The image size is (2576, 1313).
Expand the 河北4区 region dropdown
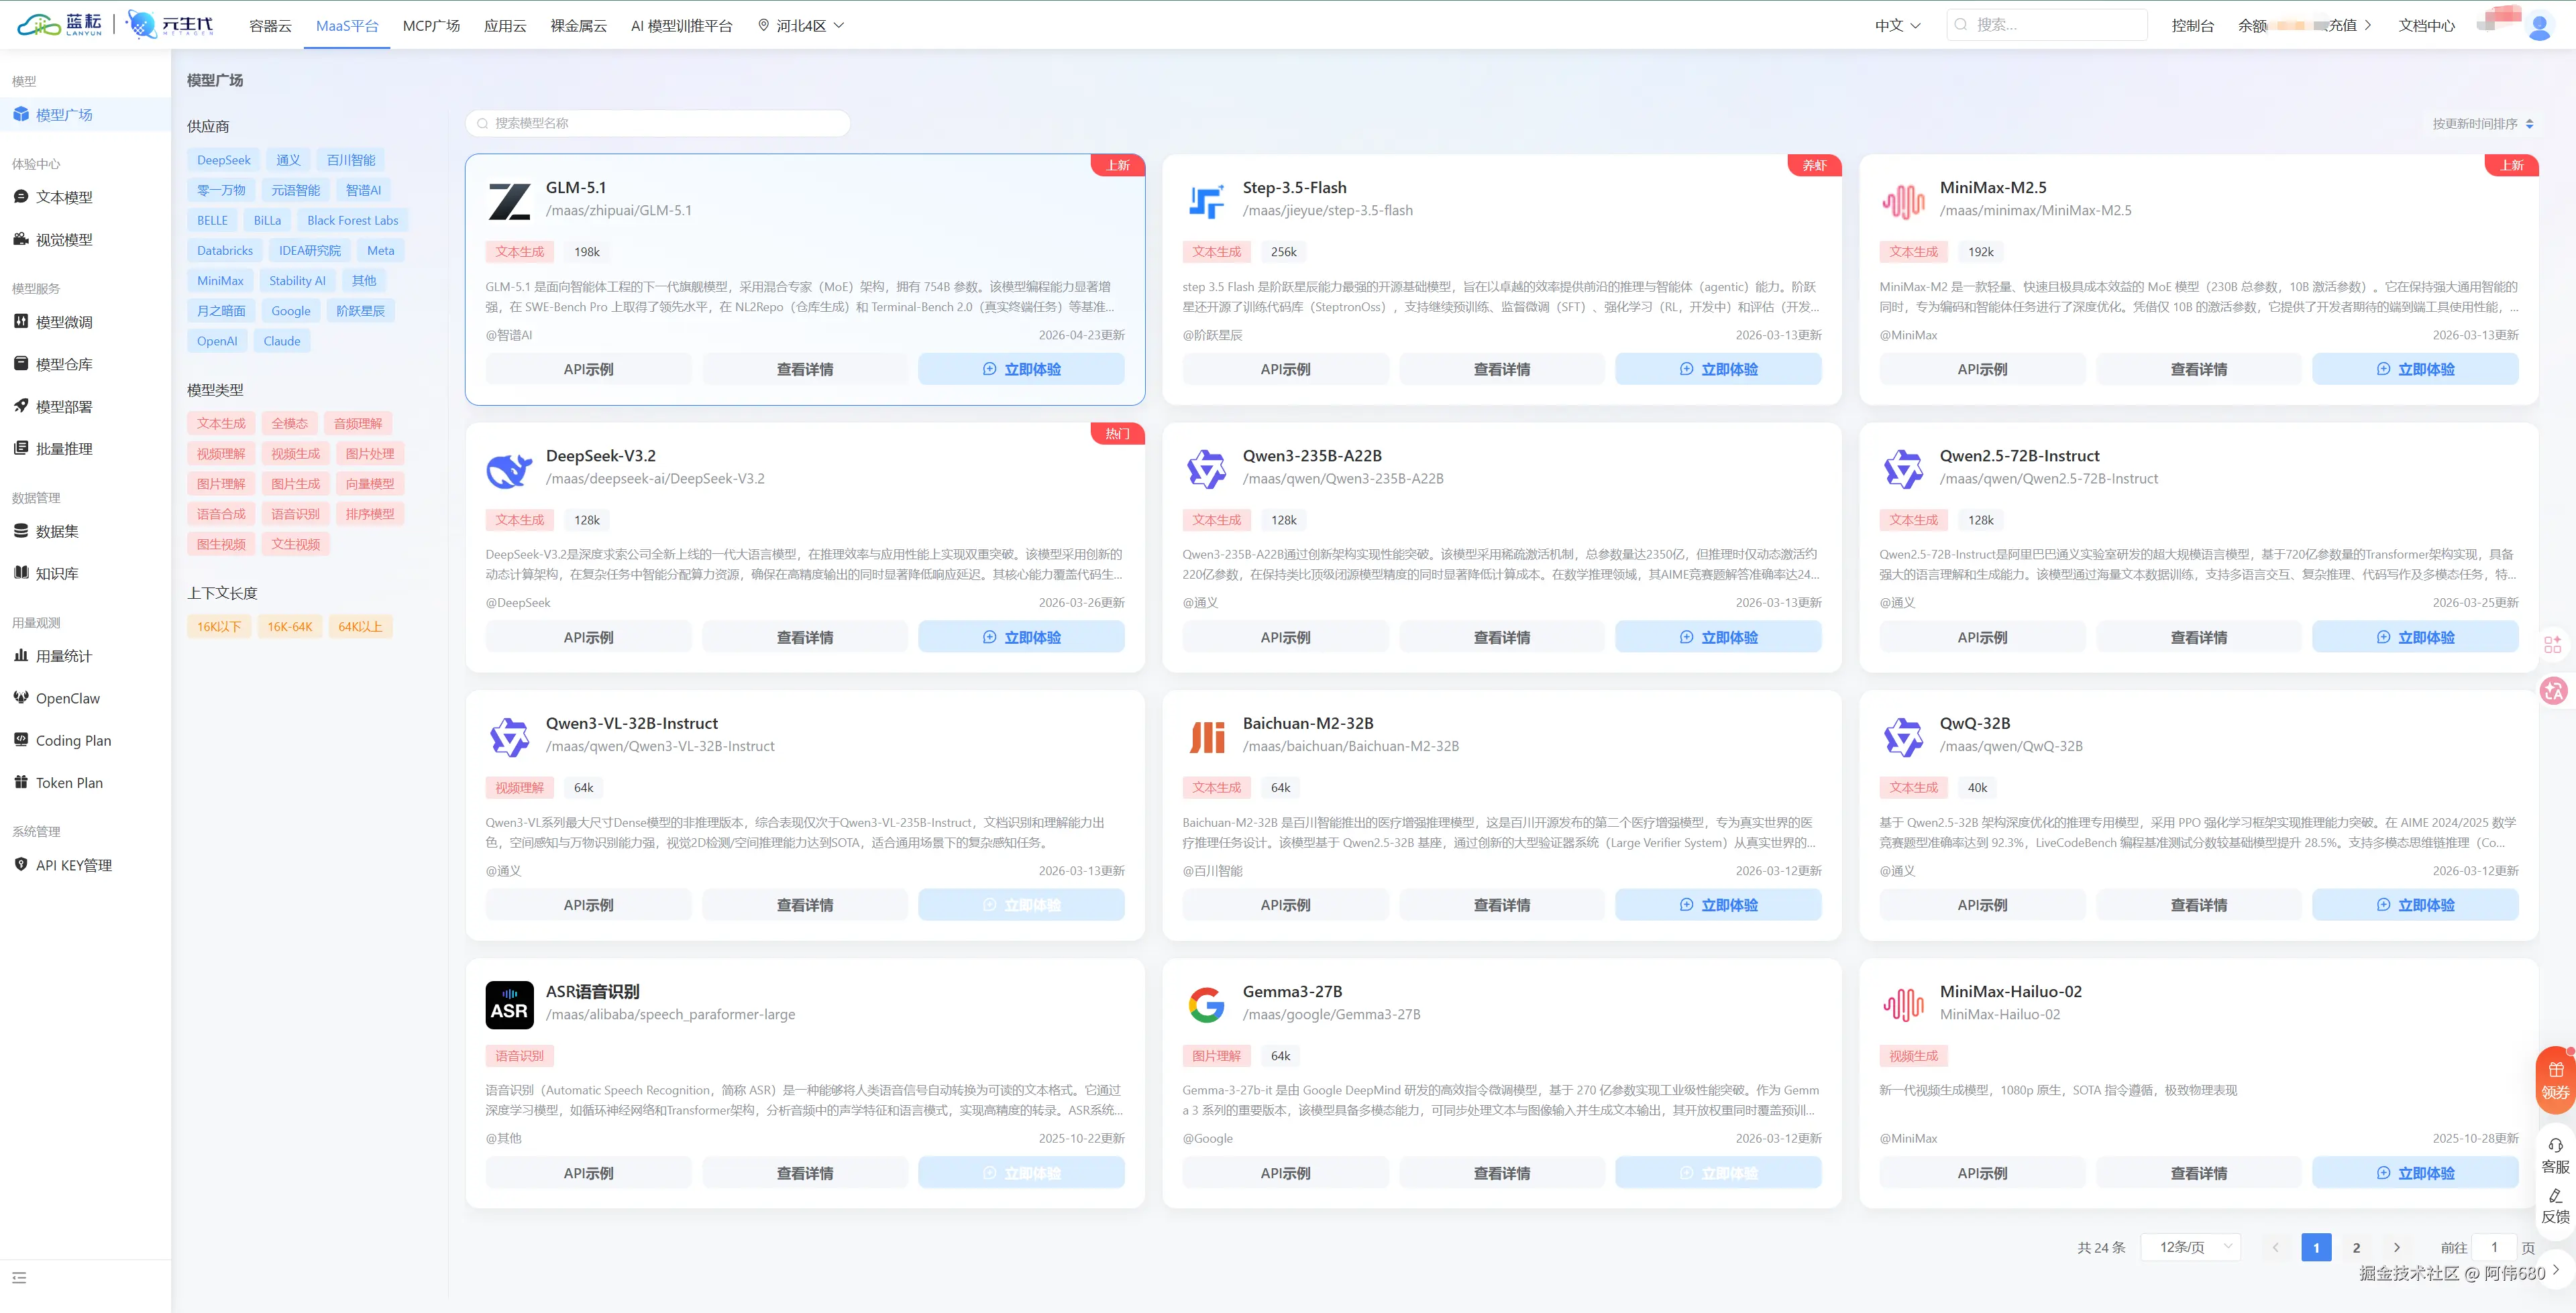(801, 26)
